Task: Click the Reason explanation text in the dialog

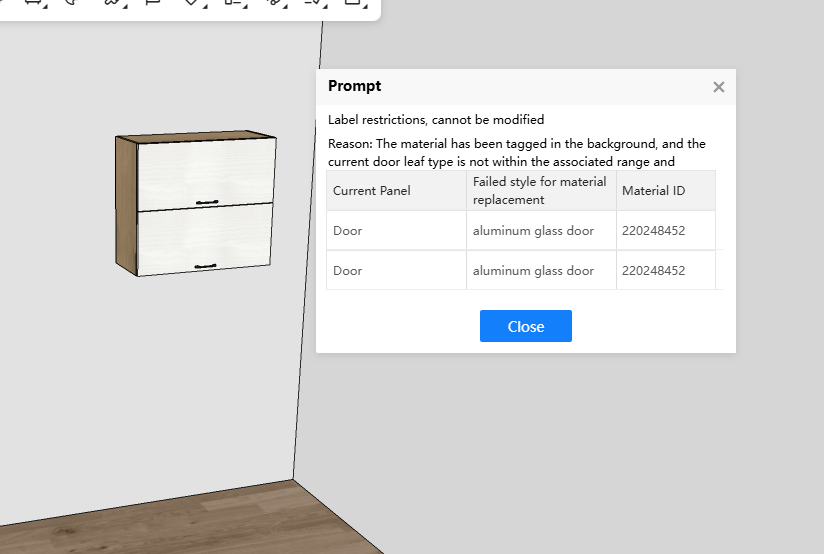Action: pos(516,152)
